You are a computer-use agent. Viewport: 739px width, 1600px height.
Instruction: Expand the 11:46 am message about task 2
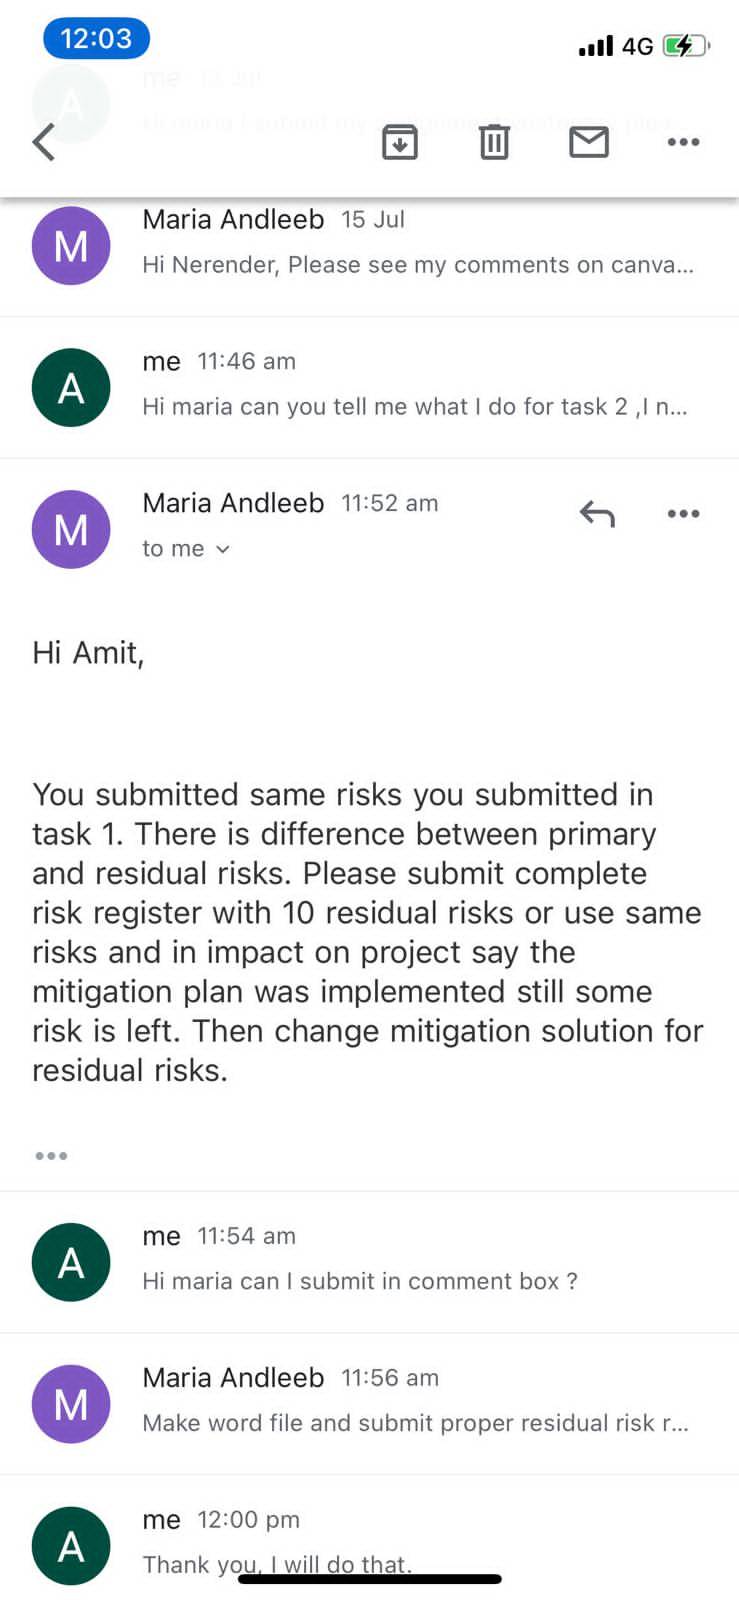point(369,388)
